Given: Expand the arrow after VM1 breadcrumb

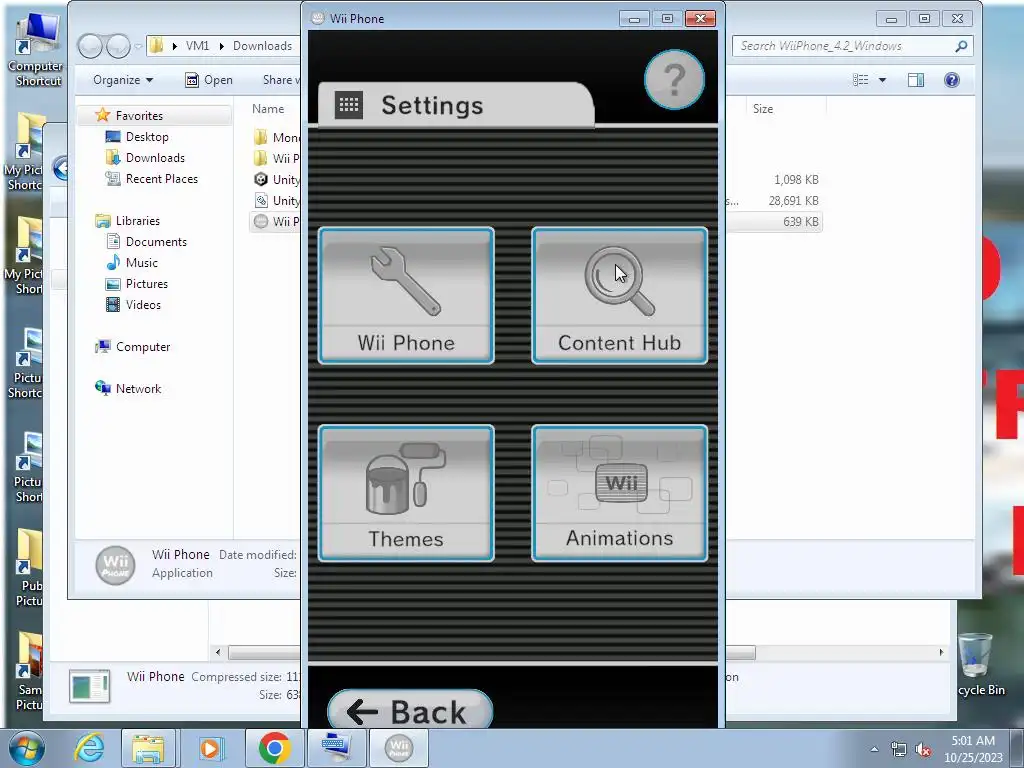Looking at the screenshot, I should pos(221,46).
